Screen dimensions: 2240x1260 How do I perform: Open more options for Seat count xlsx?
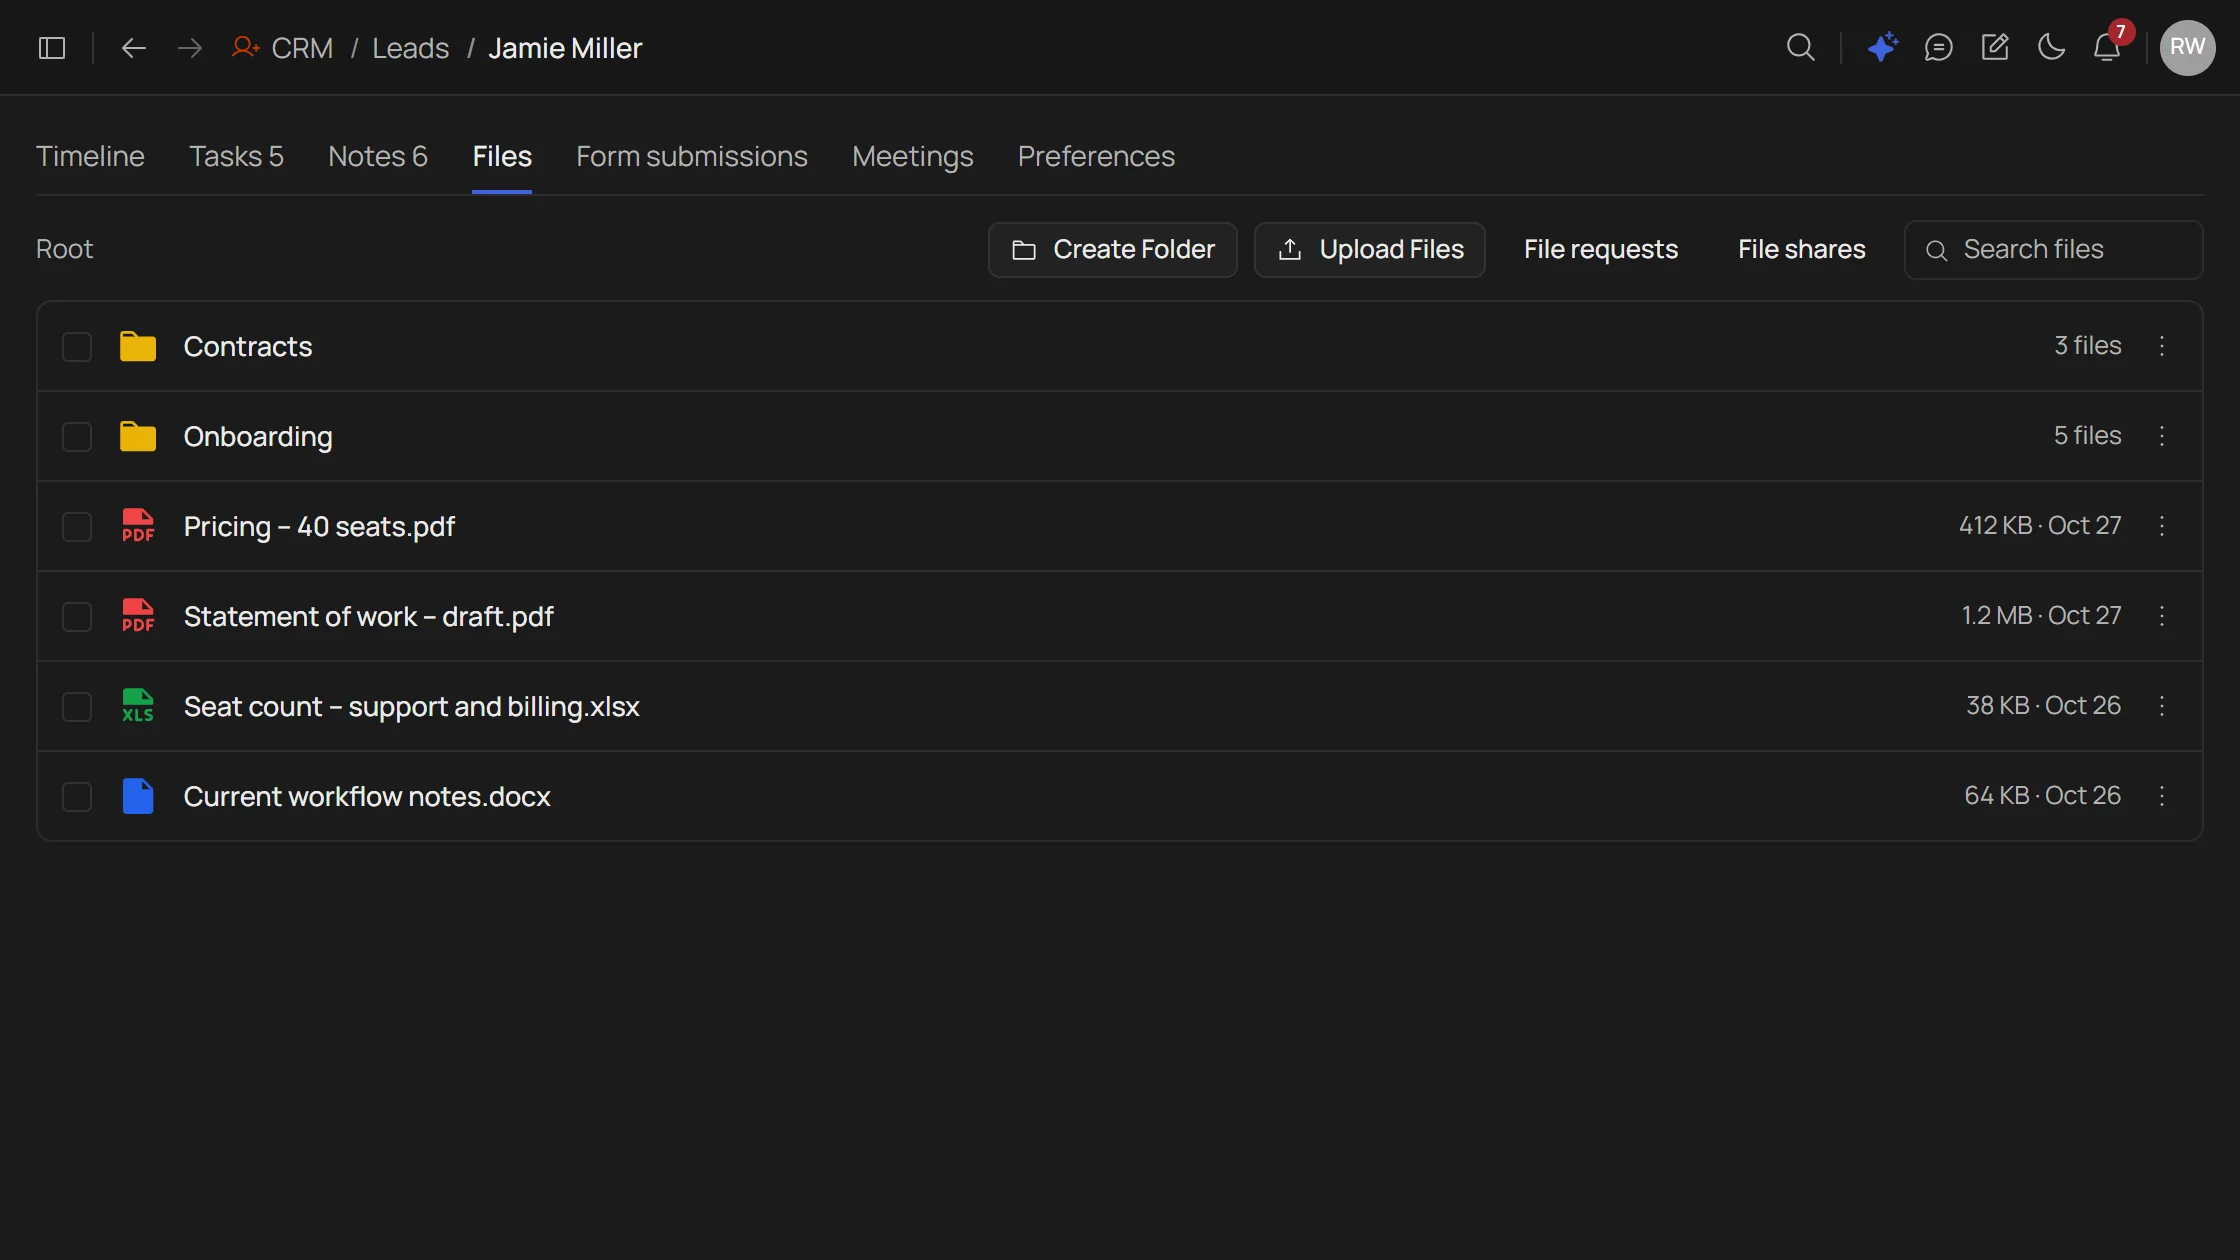coord(2162,706)
